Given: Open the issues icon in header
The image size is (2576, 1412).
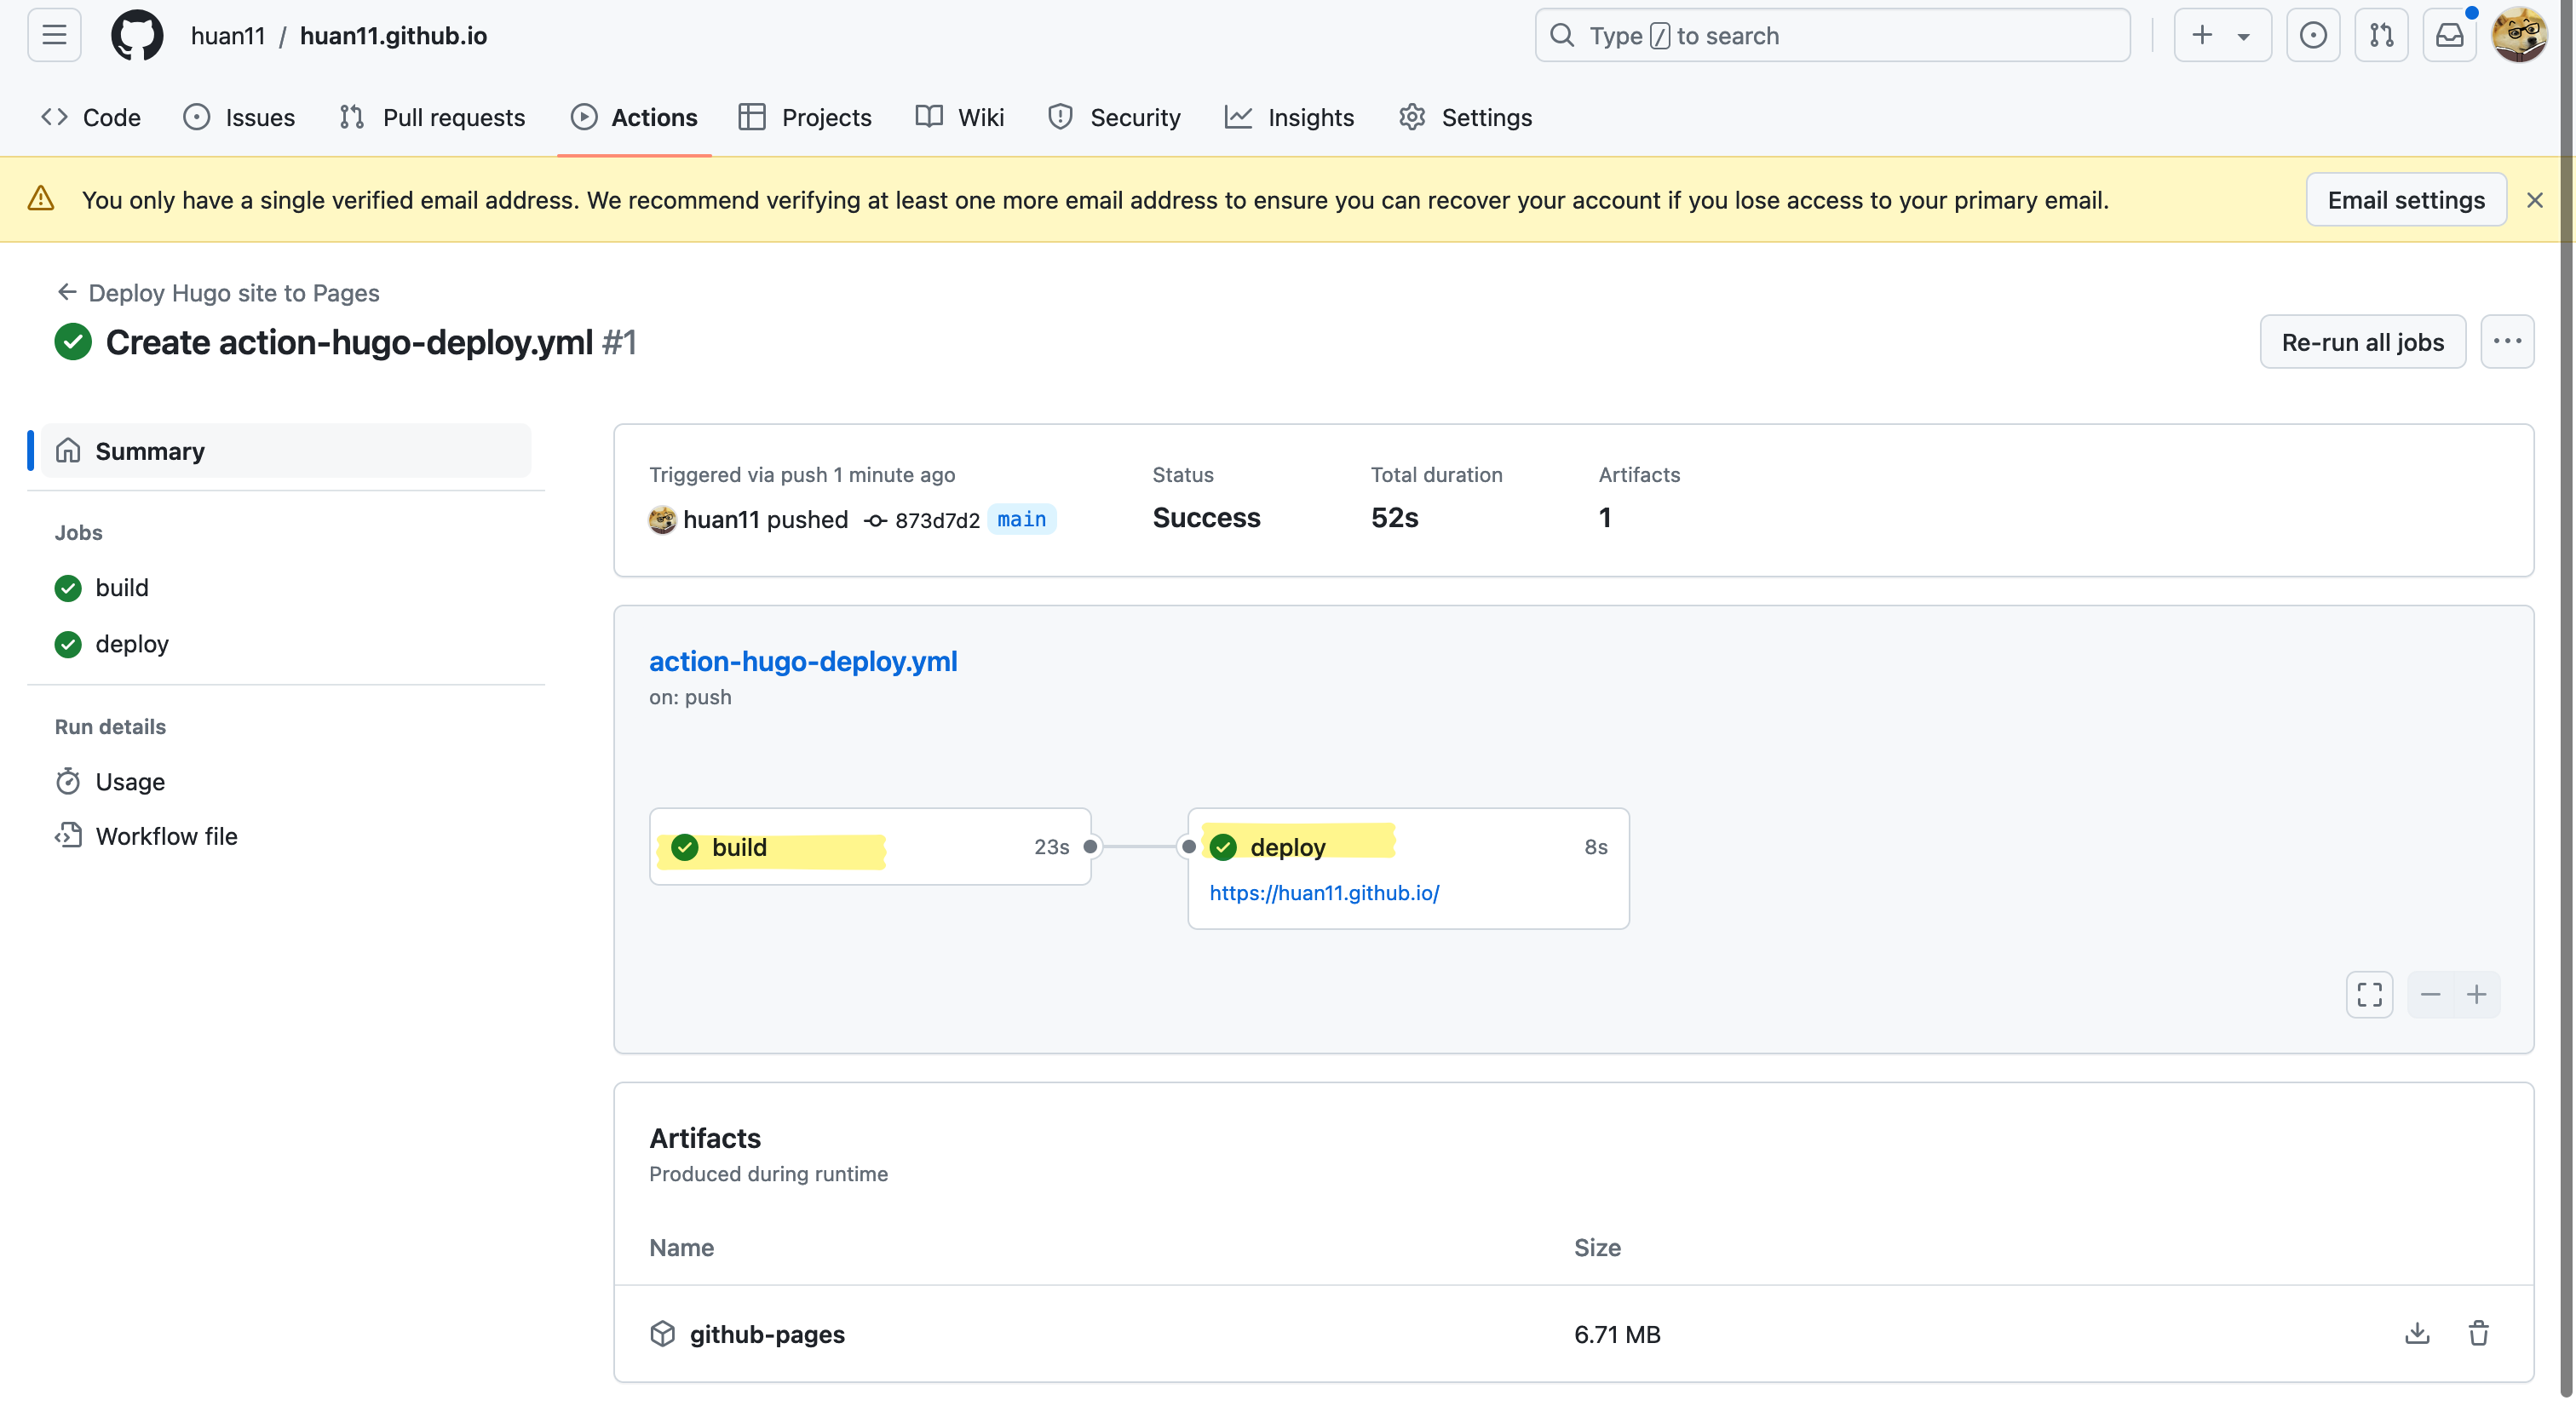Looking at the screenshot, I should (x=2313, y=36).
